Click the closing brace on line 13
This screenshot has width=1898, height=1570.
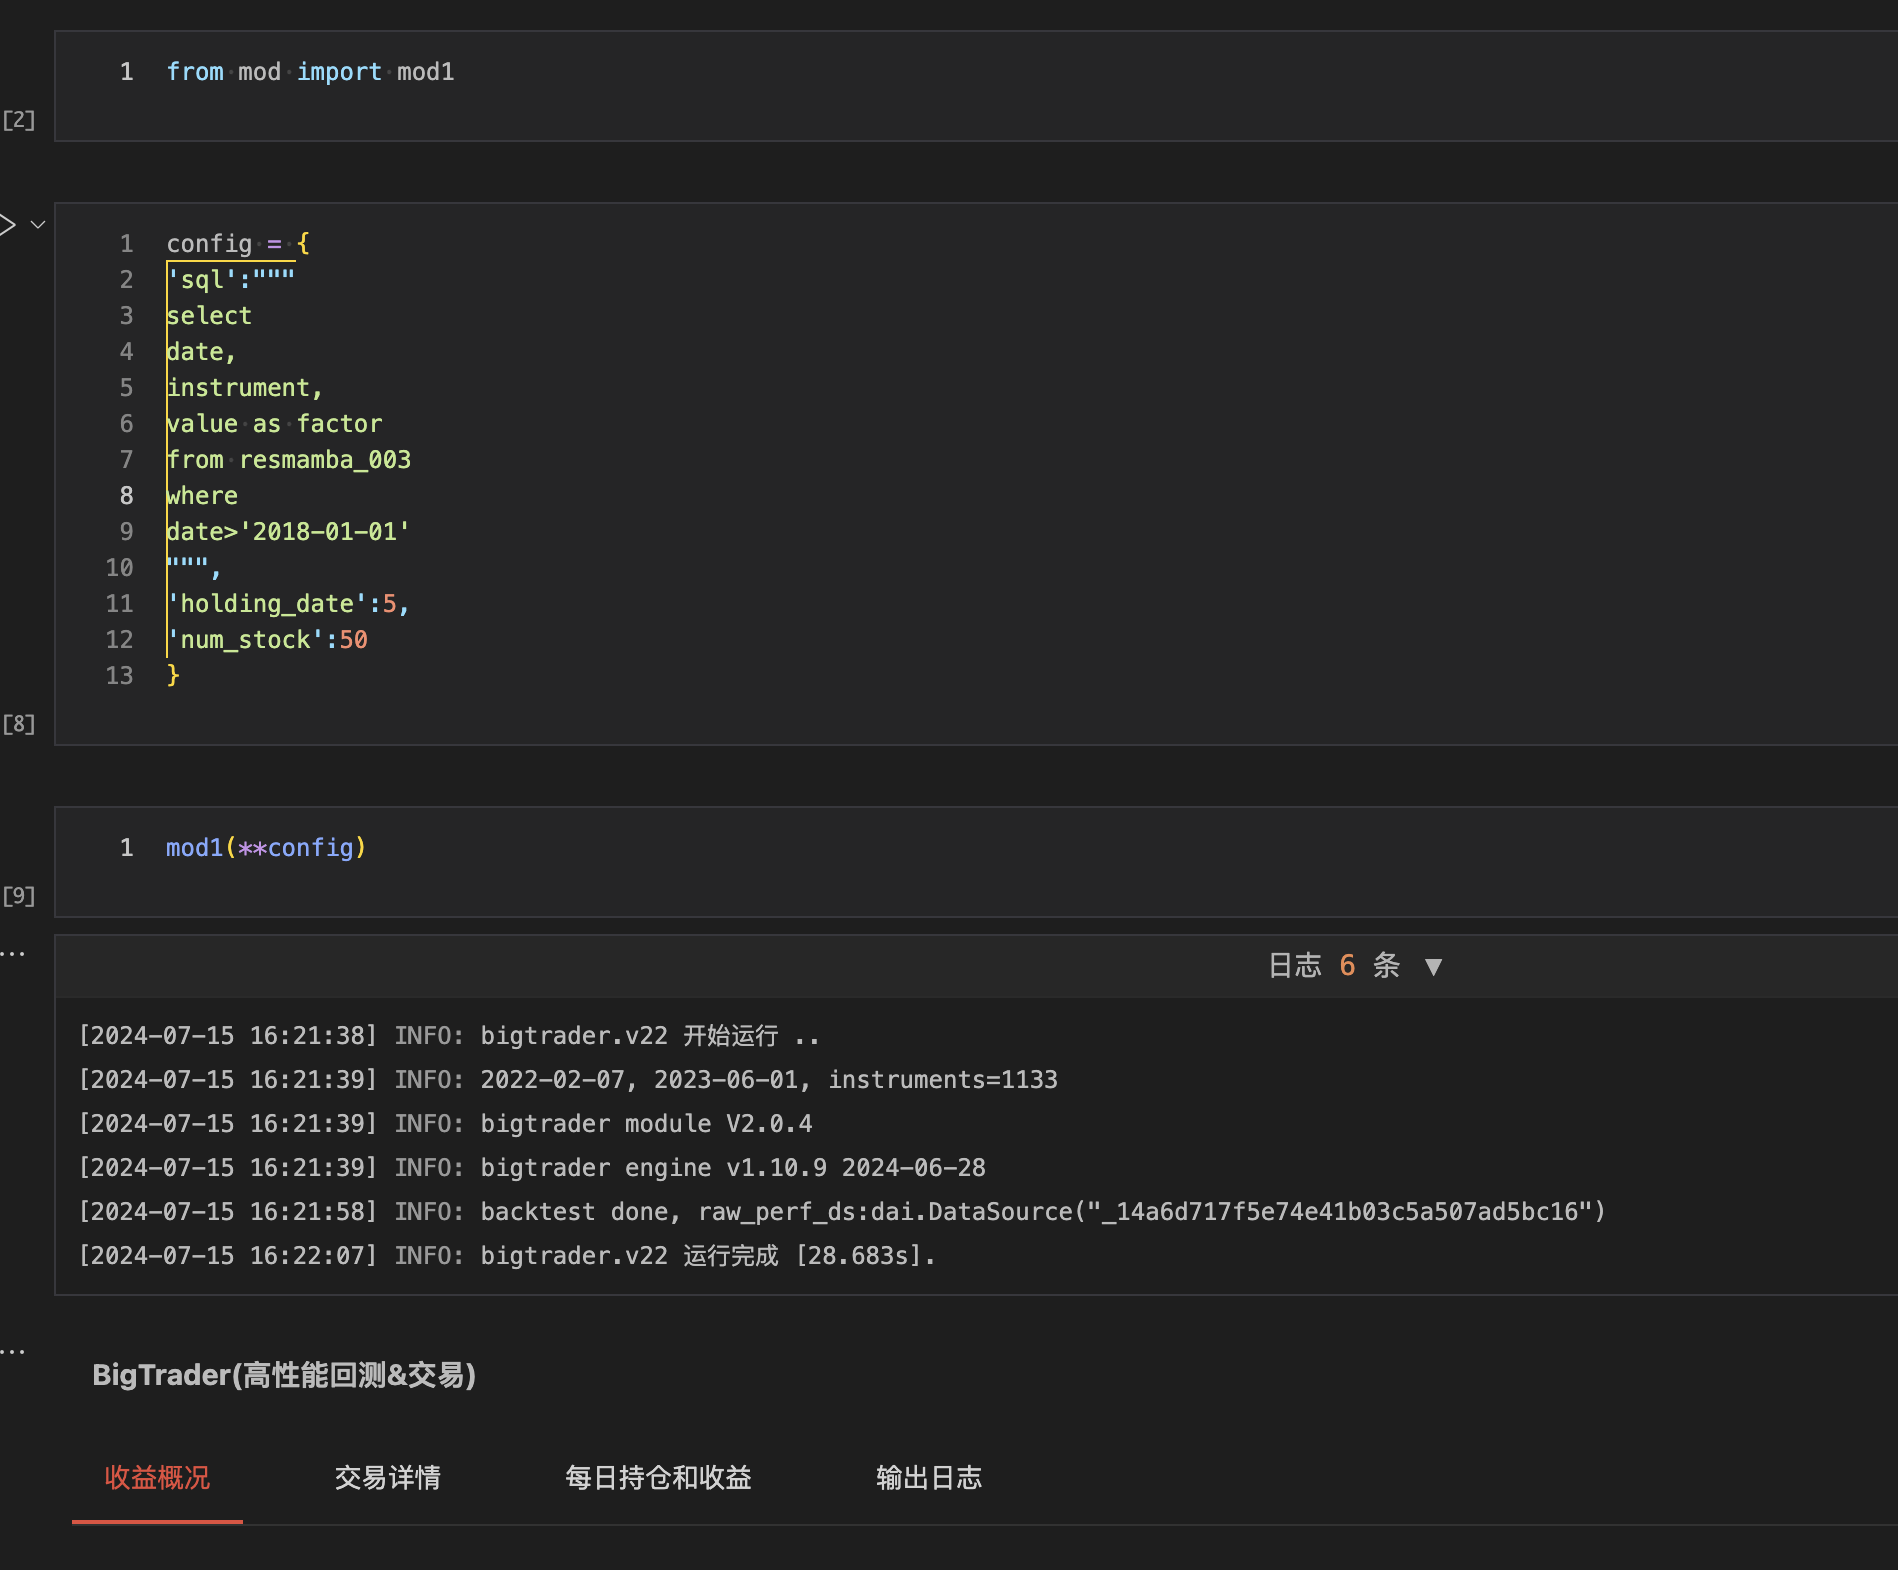coord(173,676)
